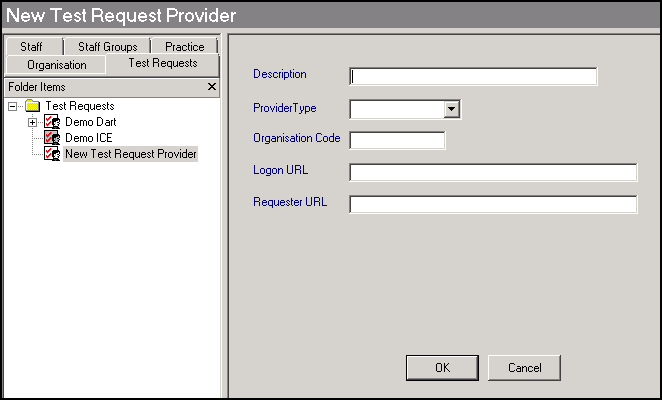This screenshot has height=400, width=662.
Task: Click the Requester URL field
Action: 493,205
